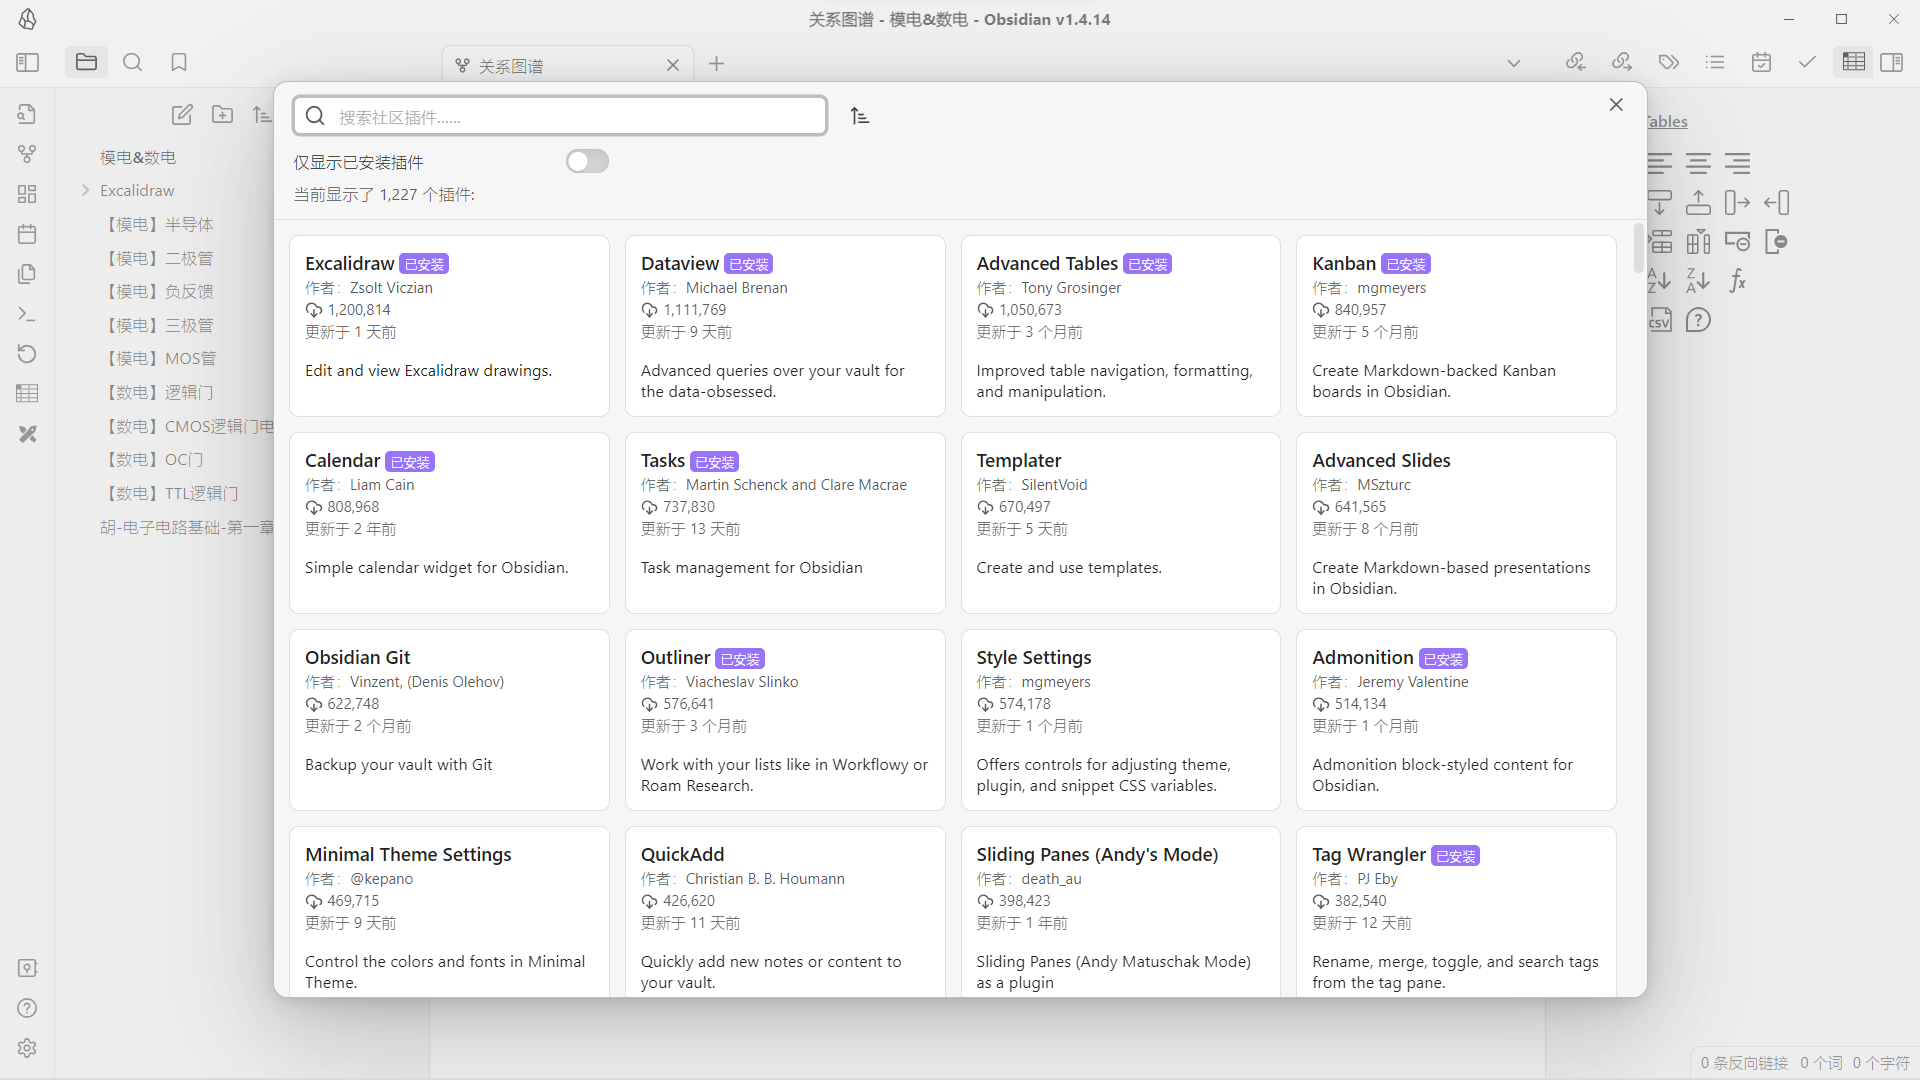The image size is (1920, 1080).
Task: Click 0 条反向链接 in status bar
Action: [1744, 1063]
